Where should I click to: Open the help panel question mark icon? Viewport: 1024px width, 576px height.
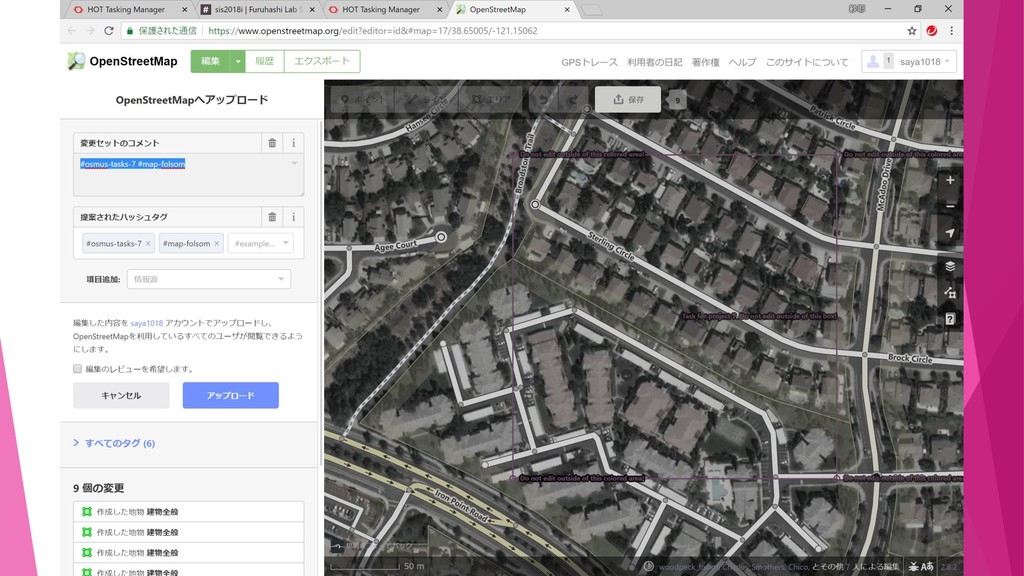[949, 319]
